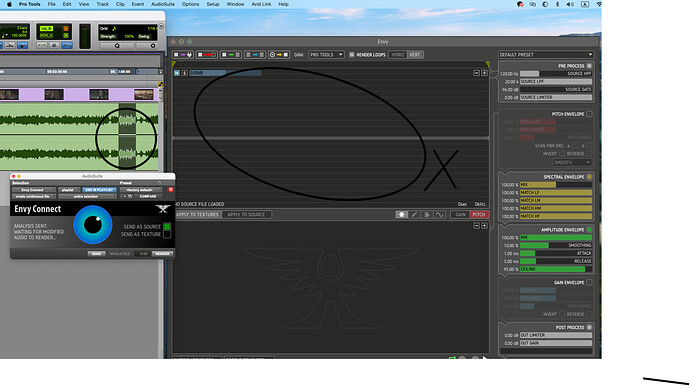Select the star-shaped pointer tool

(x=401, y=215)
